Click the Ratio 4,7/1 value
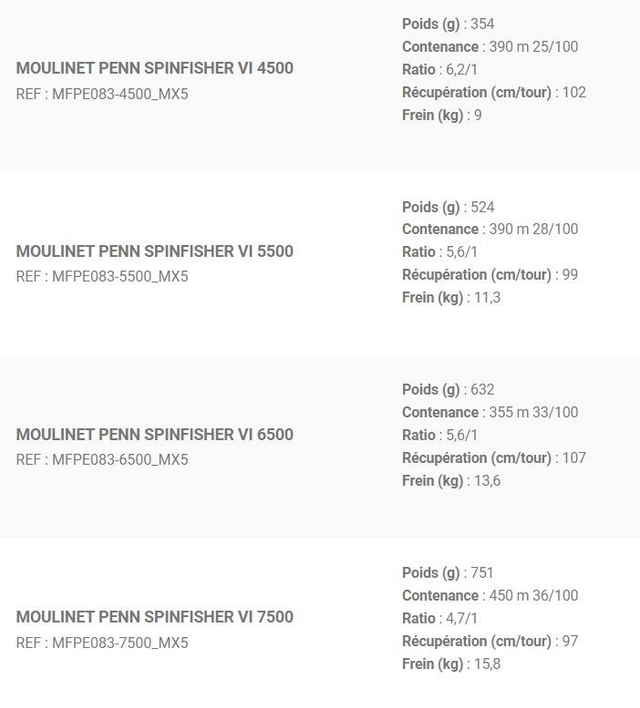 [x=440, y=619]
